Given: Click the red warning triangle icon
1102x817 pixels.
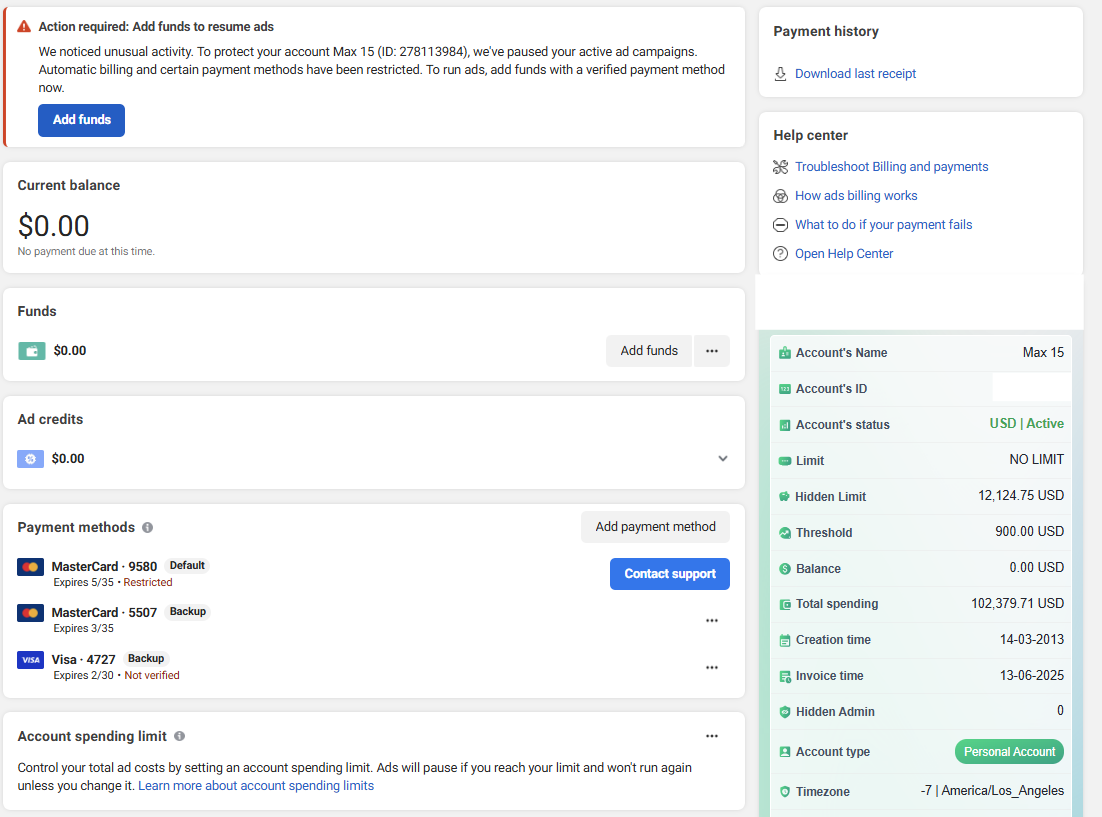Looking at the screenshot, I should click(24, 27).
